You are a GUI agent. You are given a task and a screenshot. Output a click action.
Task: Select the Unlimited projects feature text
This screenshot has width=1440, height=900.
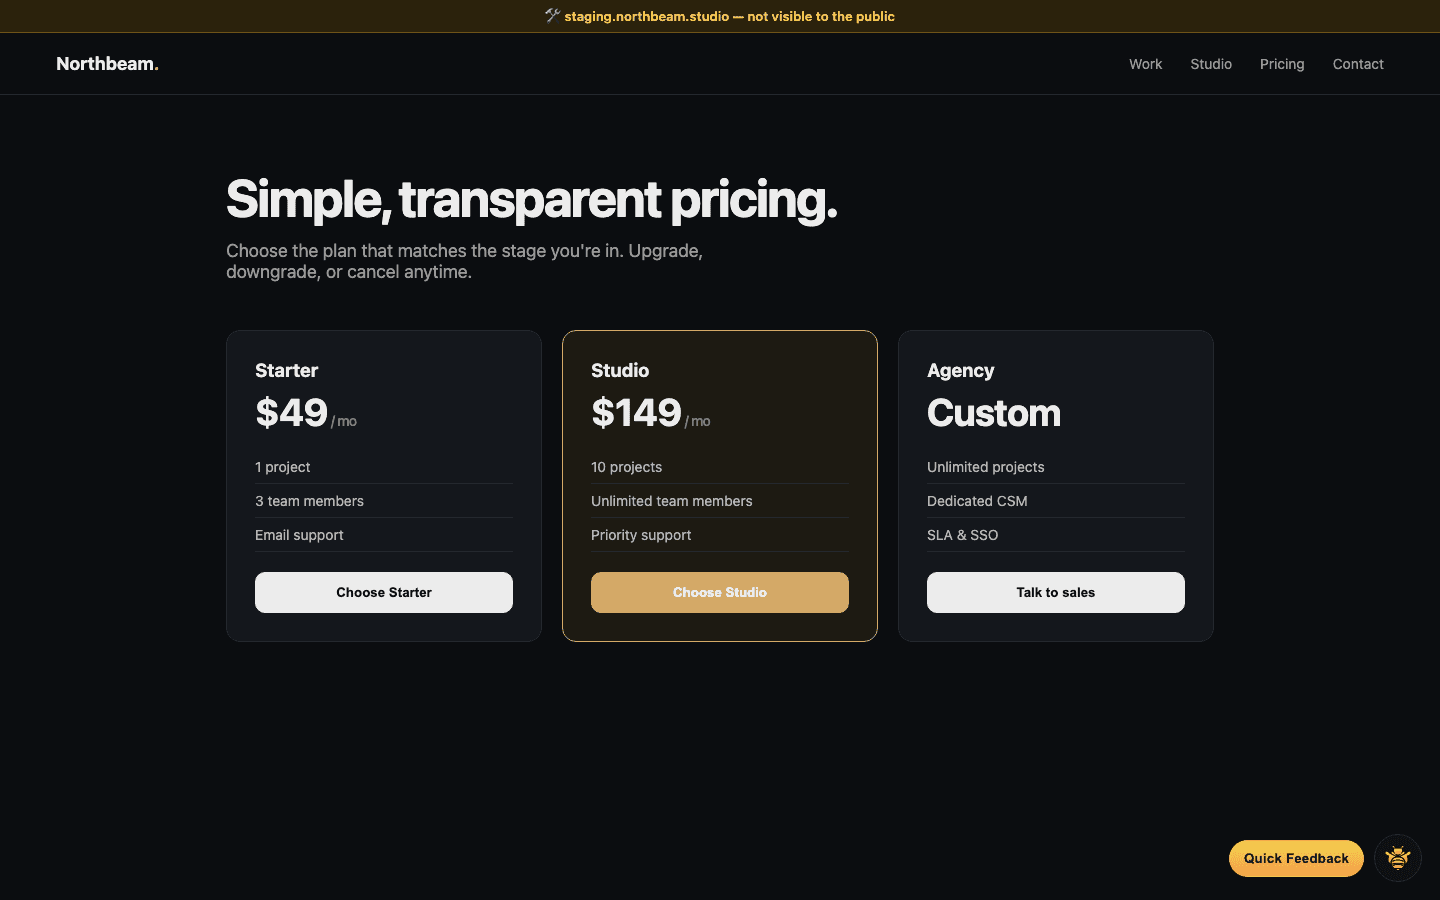[986, 467]
